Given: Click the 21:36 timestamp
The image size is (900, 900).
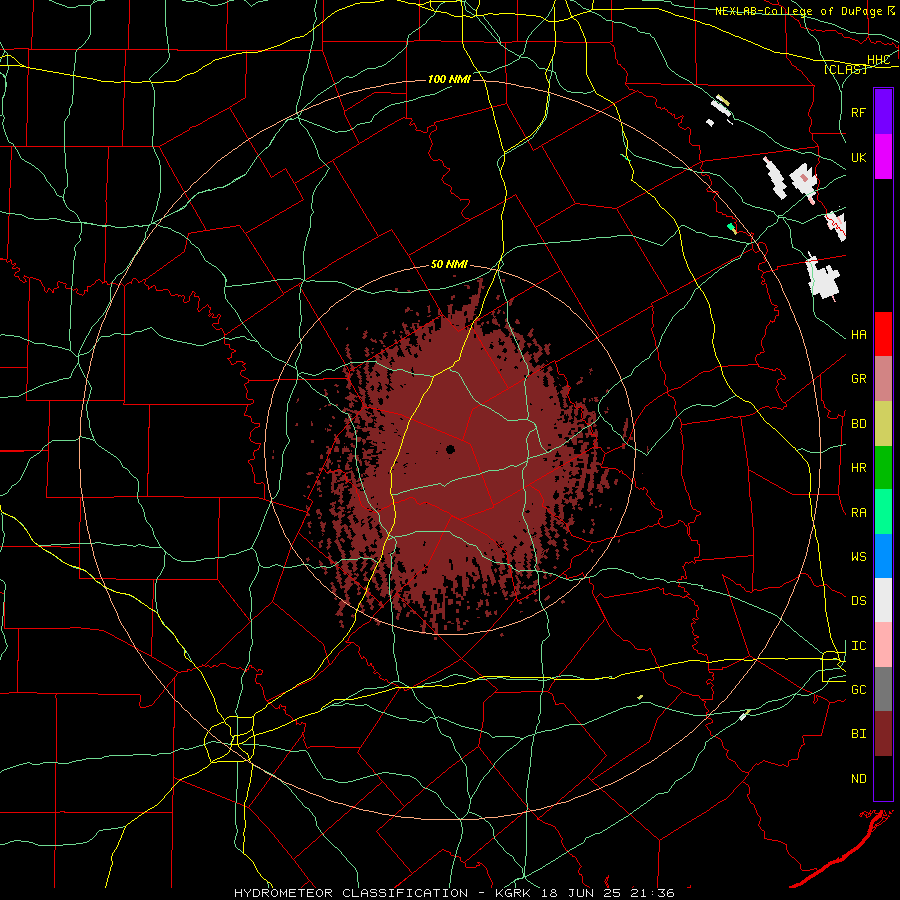Looking at the screenshot, I should (x=651, y=893).
